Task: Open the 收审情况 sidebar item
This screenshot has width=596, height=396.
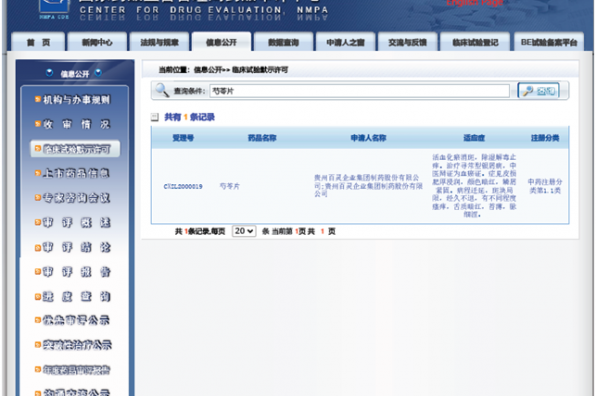Action: point(76,124)
